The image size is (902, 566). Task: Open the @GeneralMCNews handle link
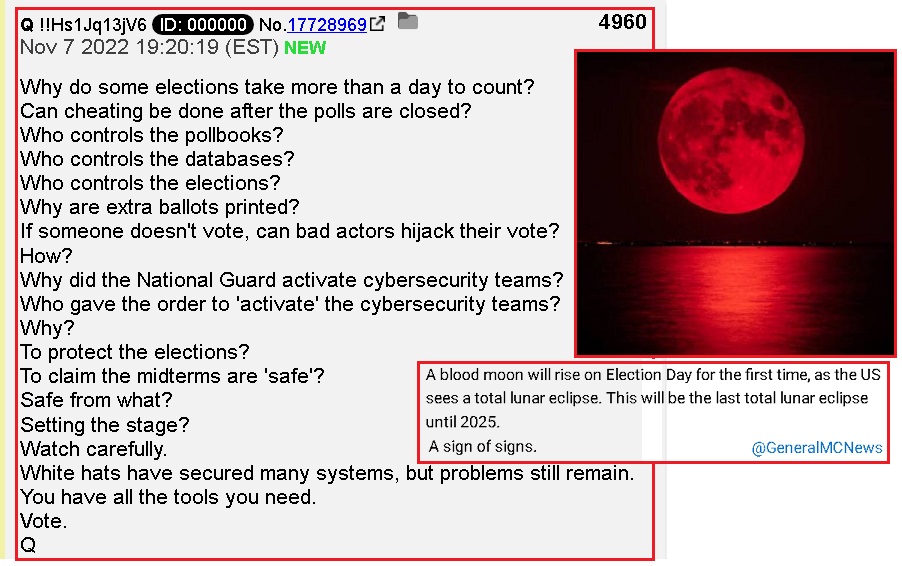(816, 448)
